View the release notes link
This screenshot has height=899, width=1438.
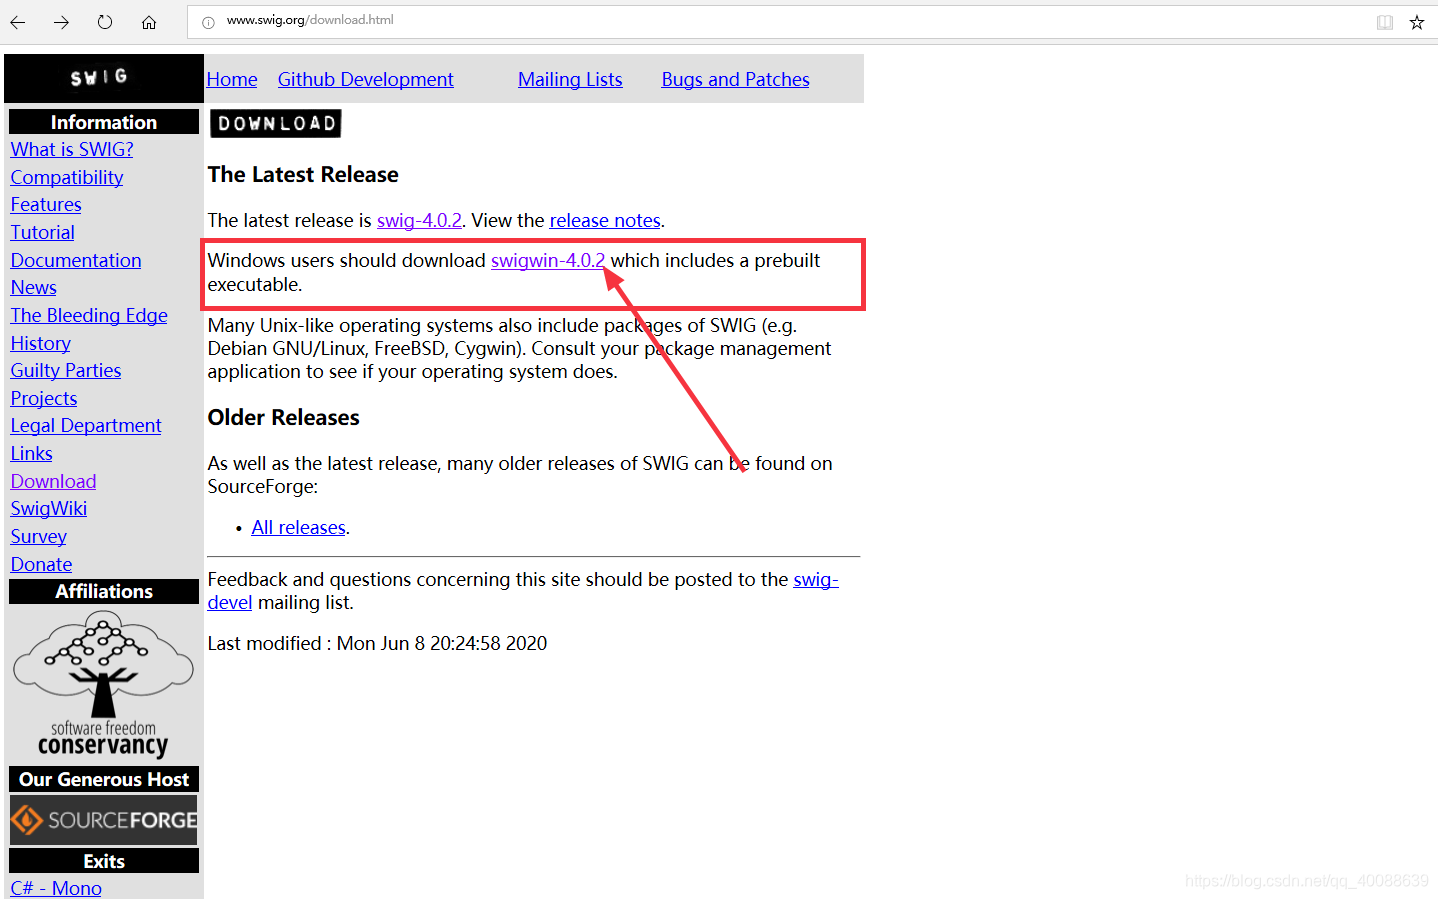(x=605, y=220)
